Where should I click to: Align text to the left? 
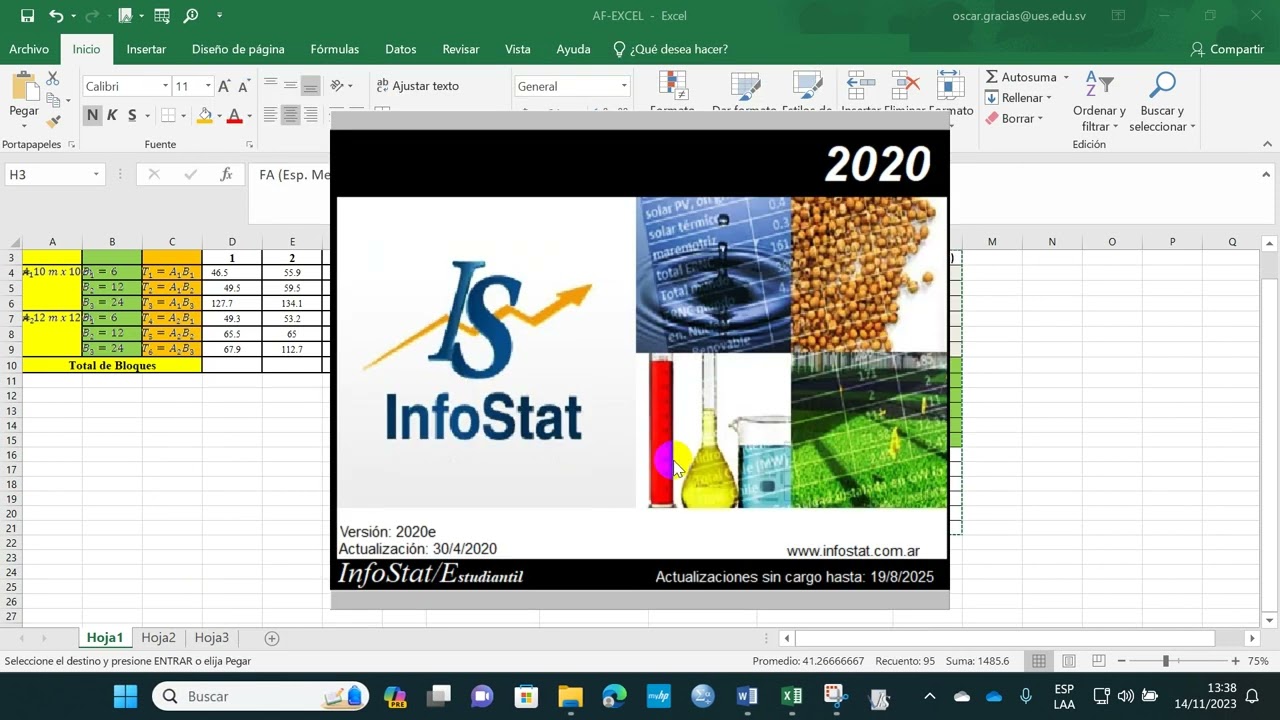(270, 116)
